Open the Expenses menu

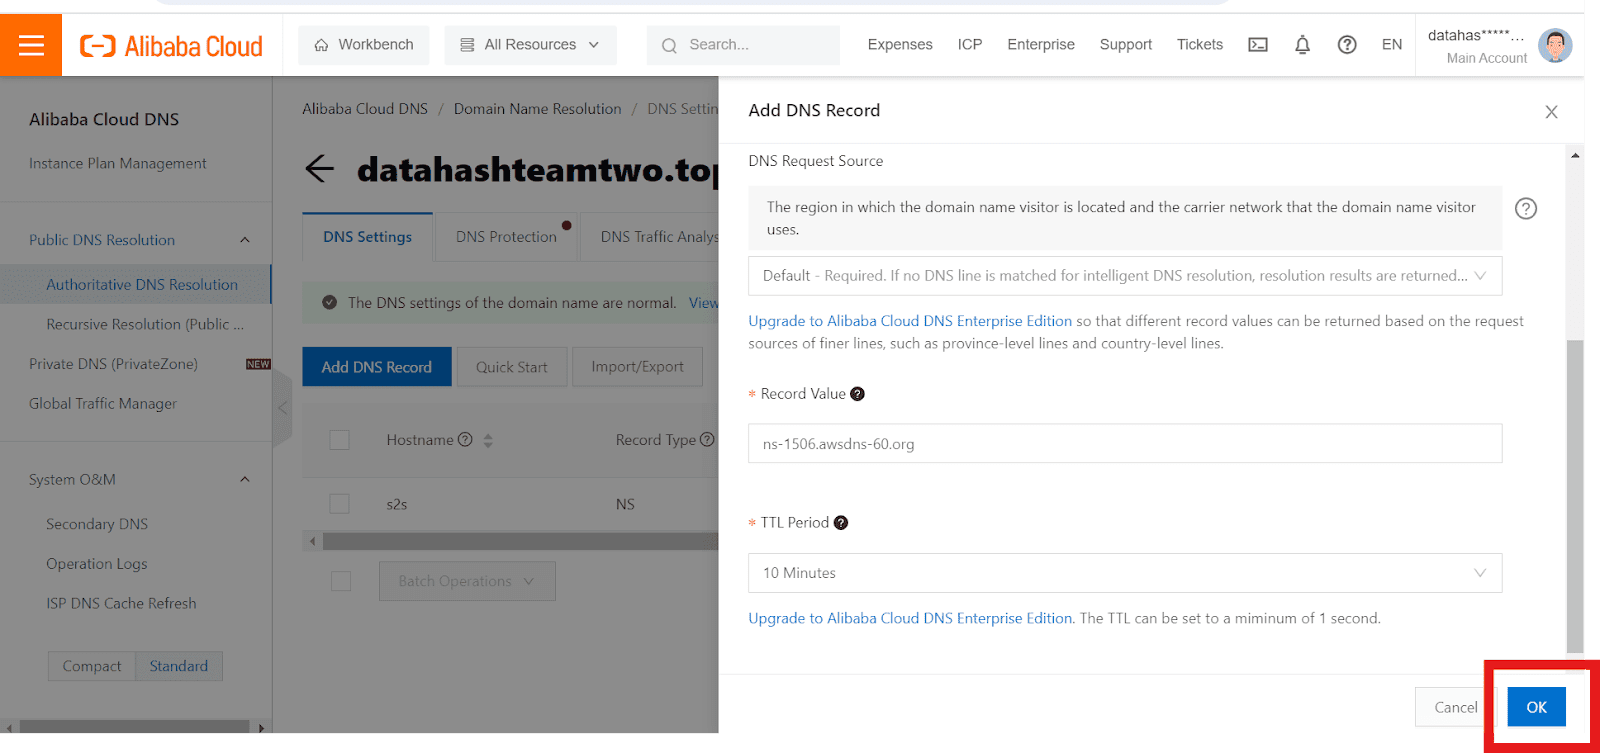(x=900, y=45)
